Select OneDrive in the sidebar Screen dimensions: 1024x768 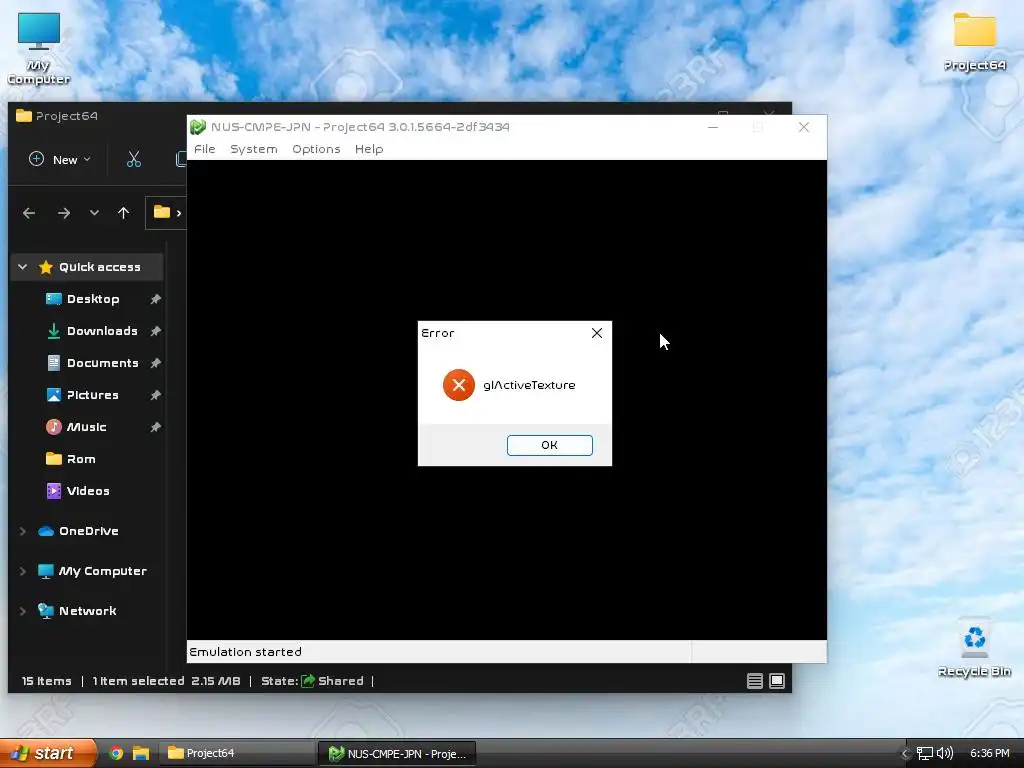[88, 531]
